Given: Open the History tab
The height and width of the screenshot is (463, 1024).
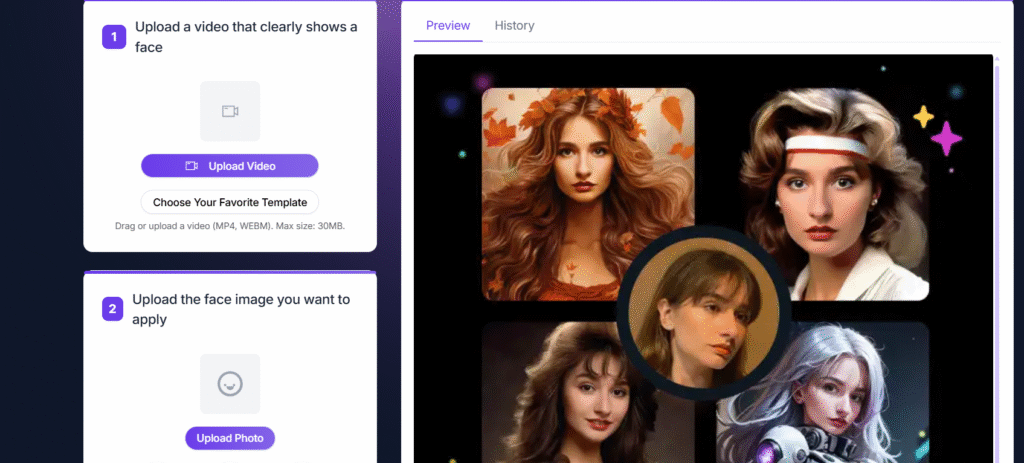Looking at the screenshot, I should click(514, 25).
